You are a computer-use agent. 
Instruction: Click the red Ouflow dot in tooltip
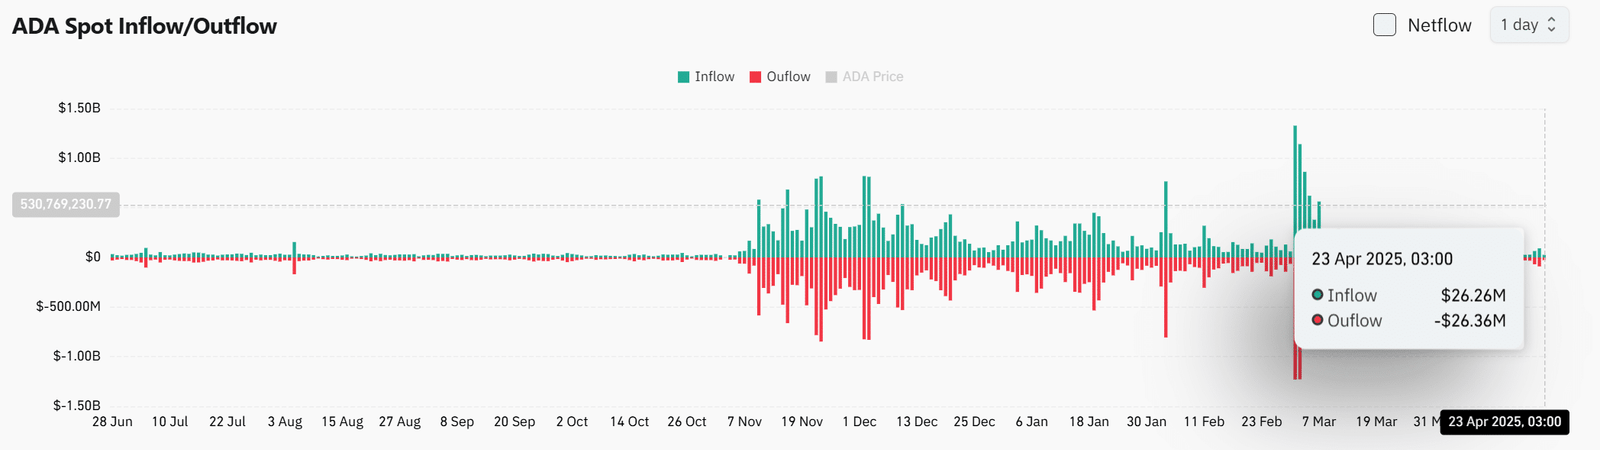[x=1318, y=320]
